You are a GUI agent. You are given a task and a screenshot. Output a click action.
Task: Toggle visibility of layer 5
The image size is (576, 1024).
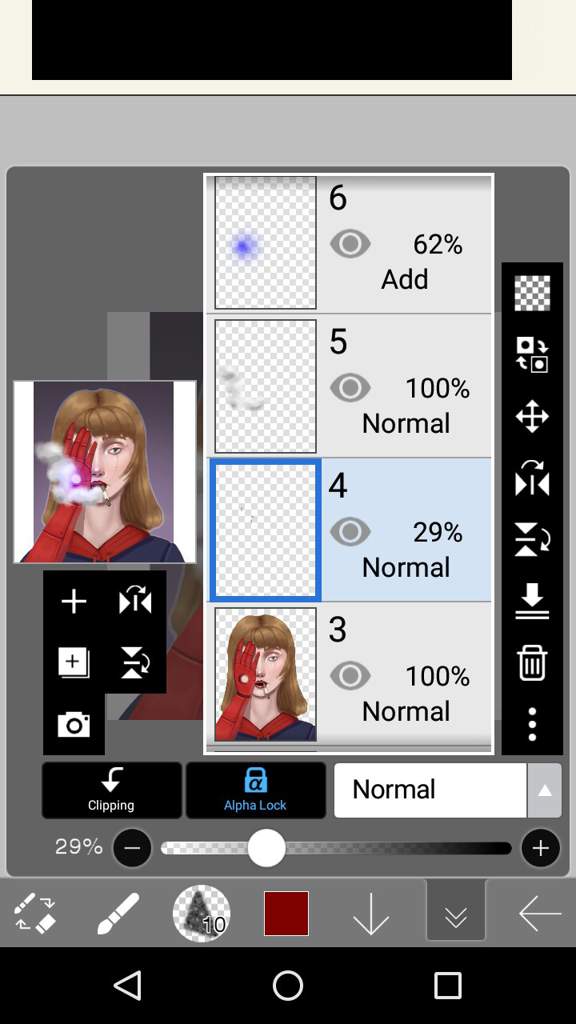tap(351, 388)
